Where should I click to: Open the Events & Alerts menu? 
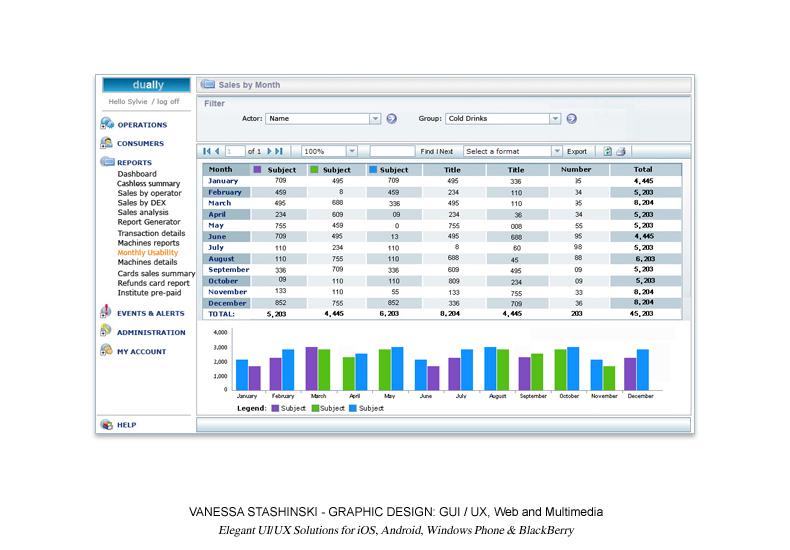[x=151, y=313]
